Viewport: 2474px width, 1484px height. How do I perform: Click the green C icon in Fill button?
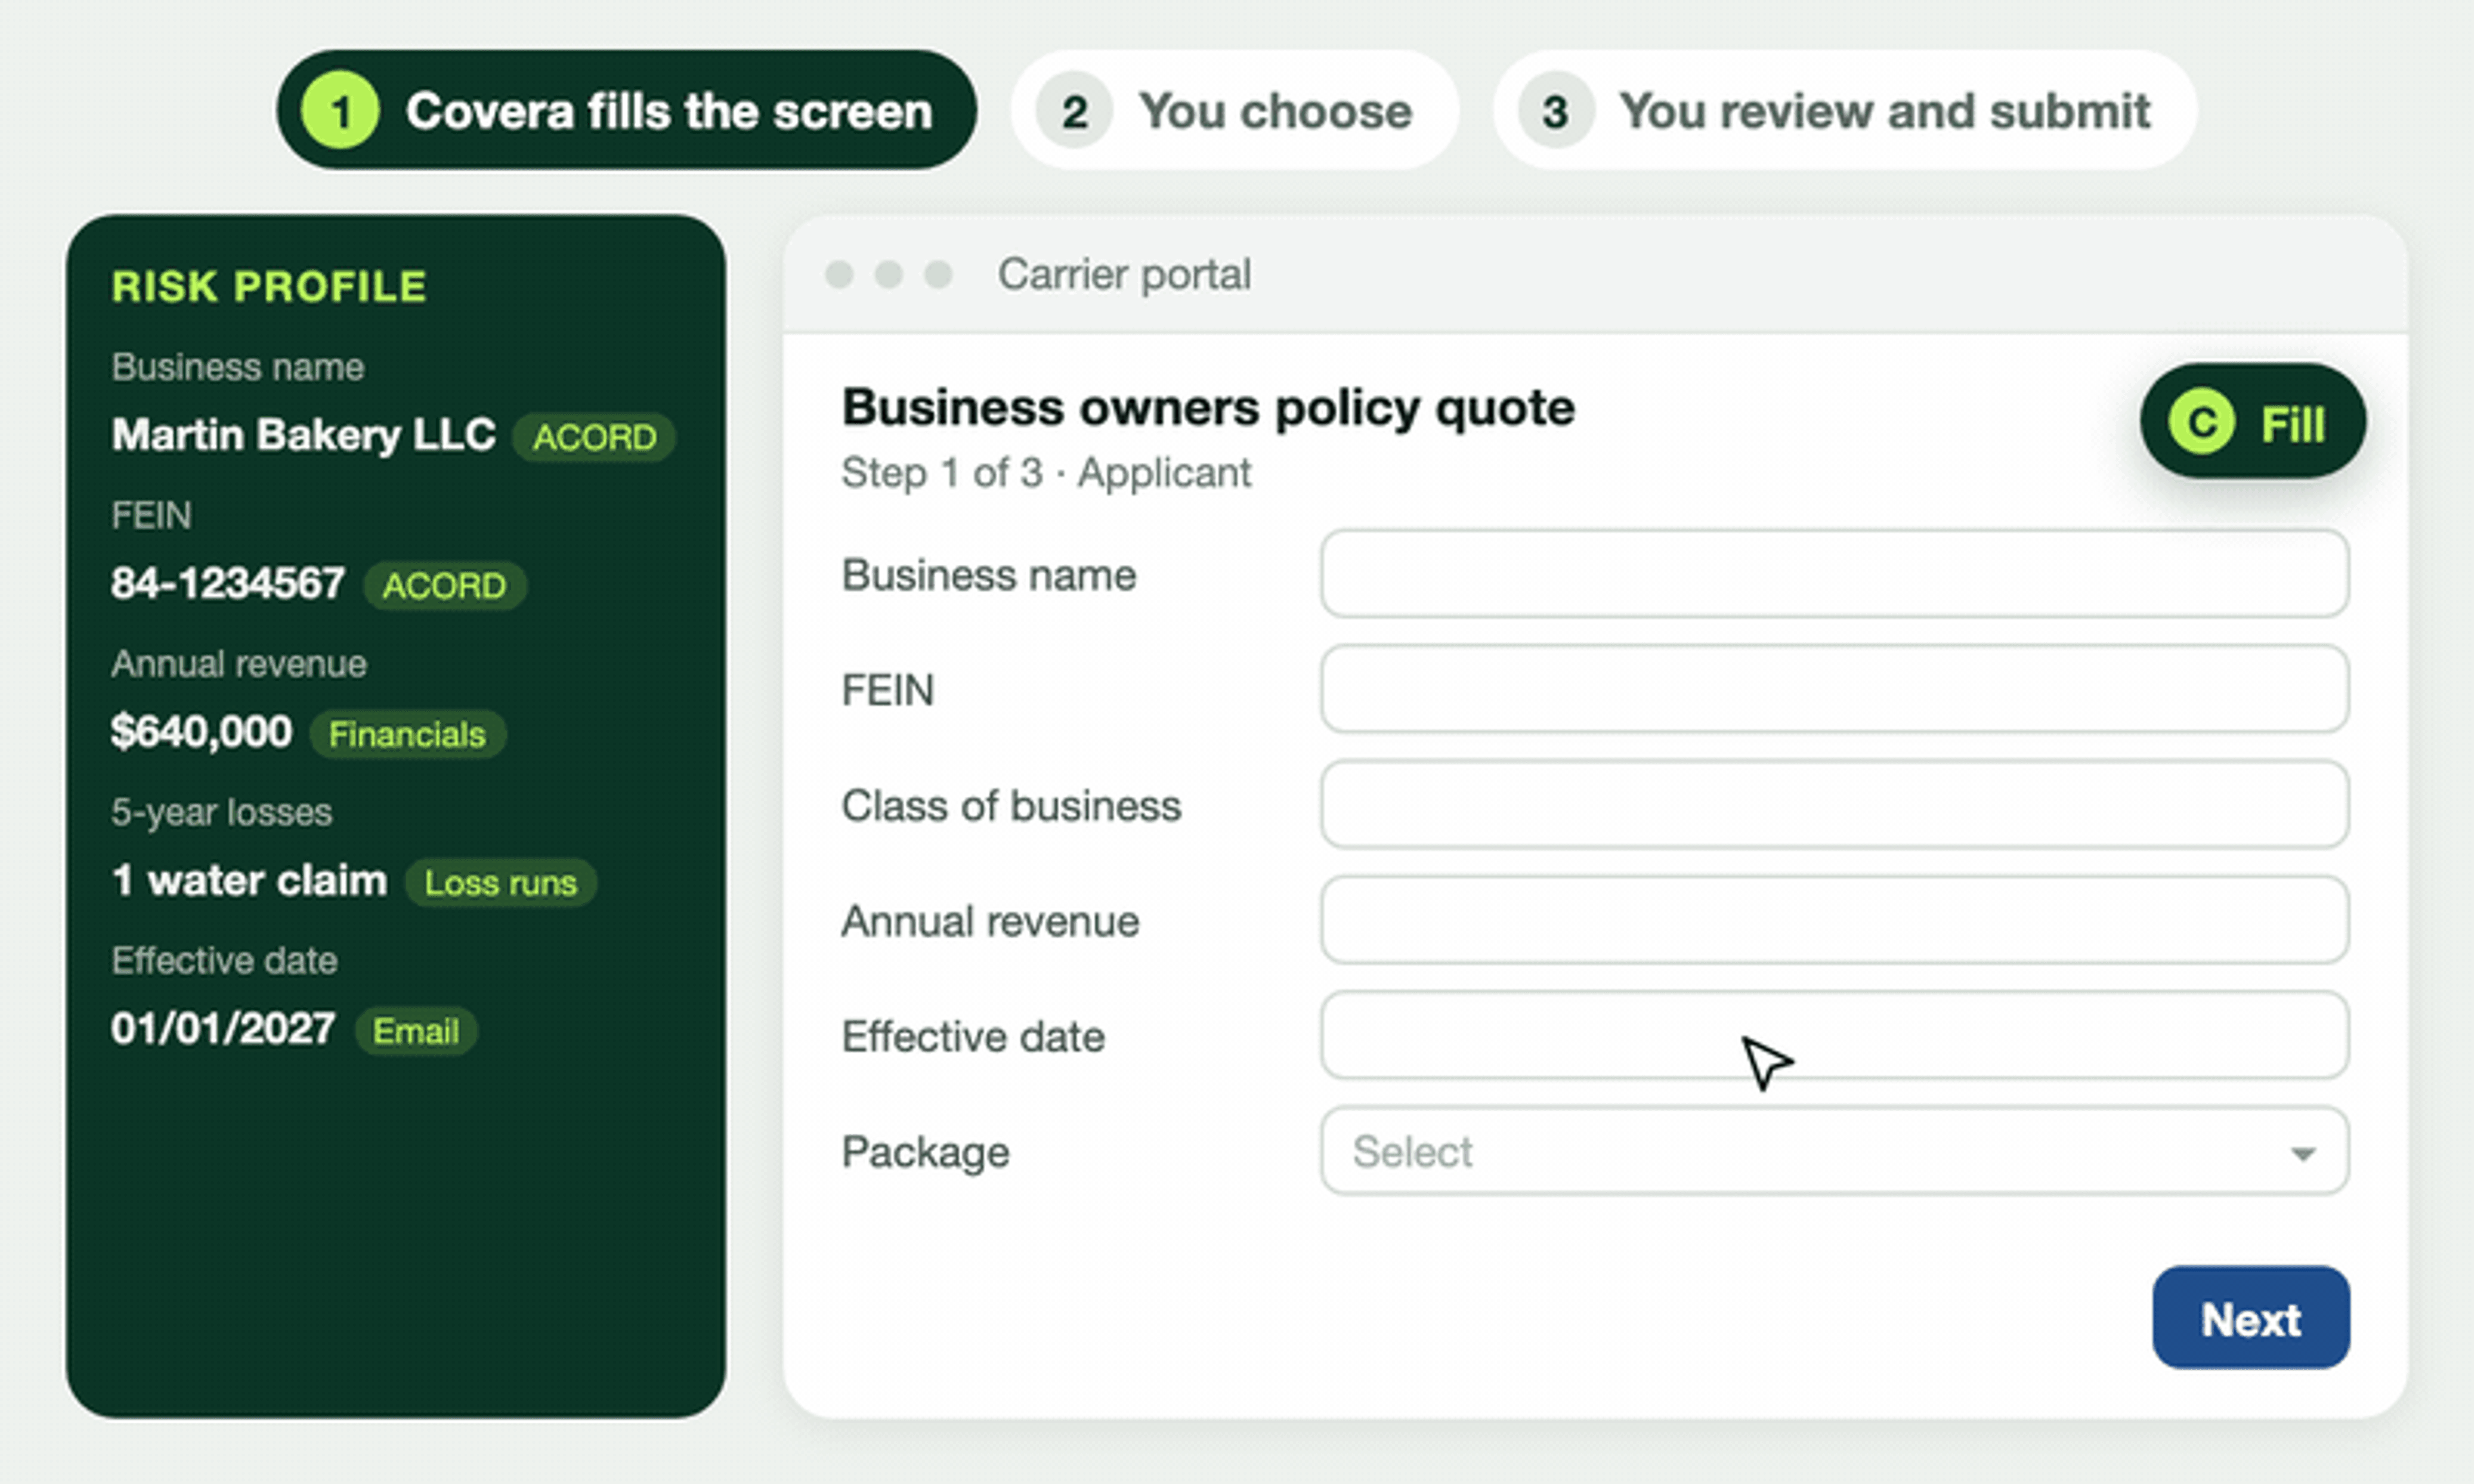coord(2201,422)
